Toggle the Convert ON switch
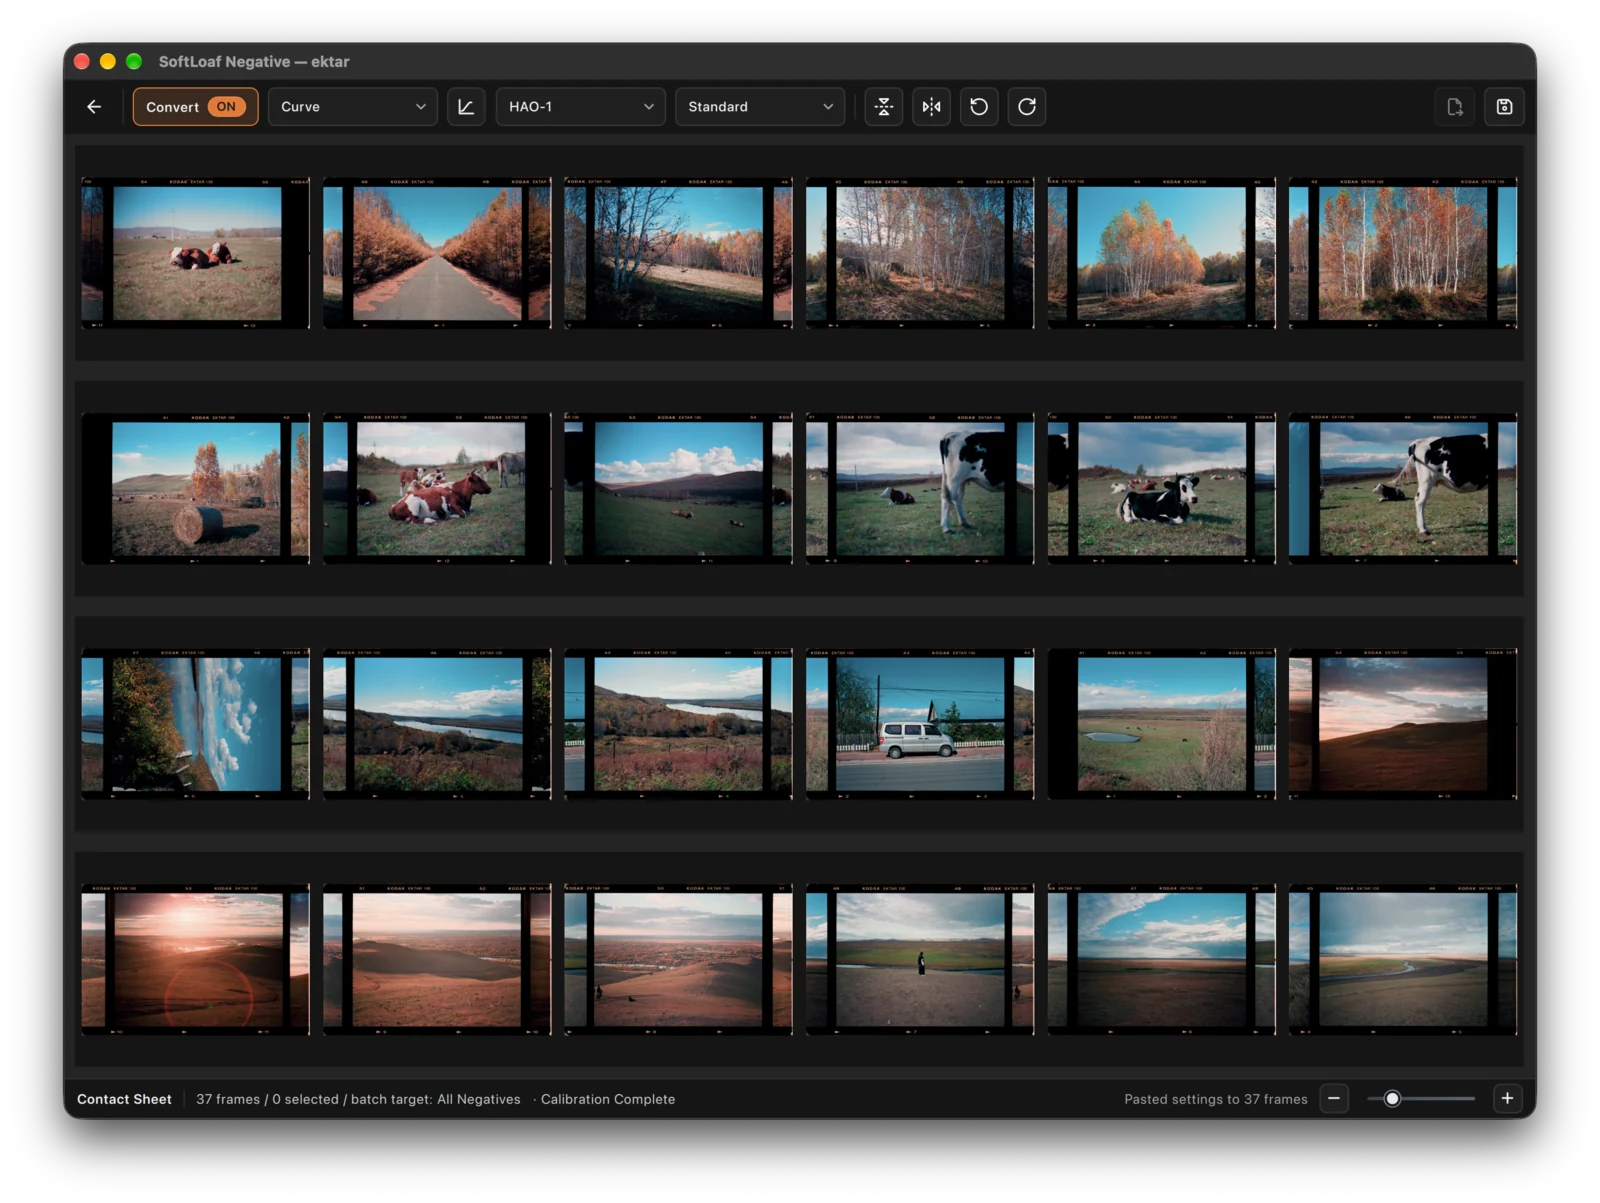 point(196,107)
